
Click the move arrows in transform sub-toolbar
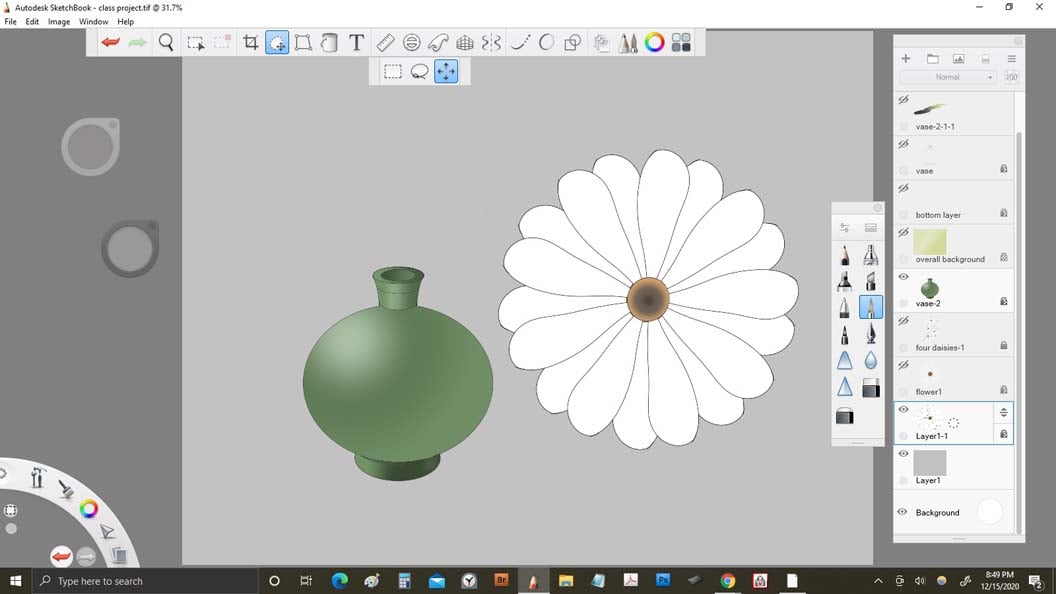click(x=446, y=71)
